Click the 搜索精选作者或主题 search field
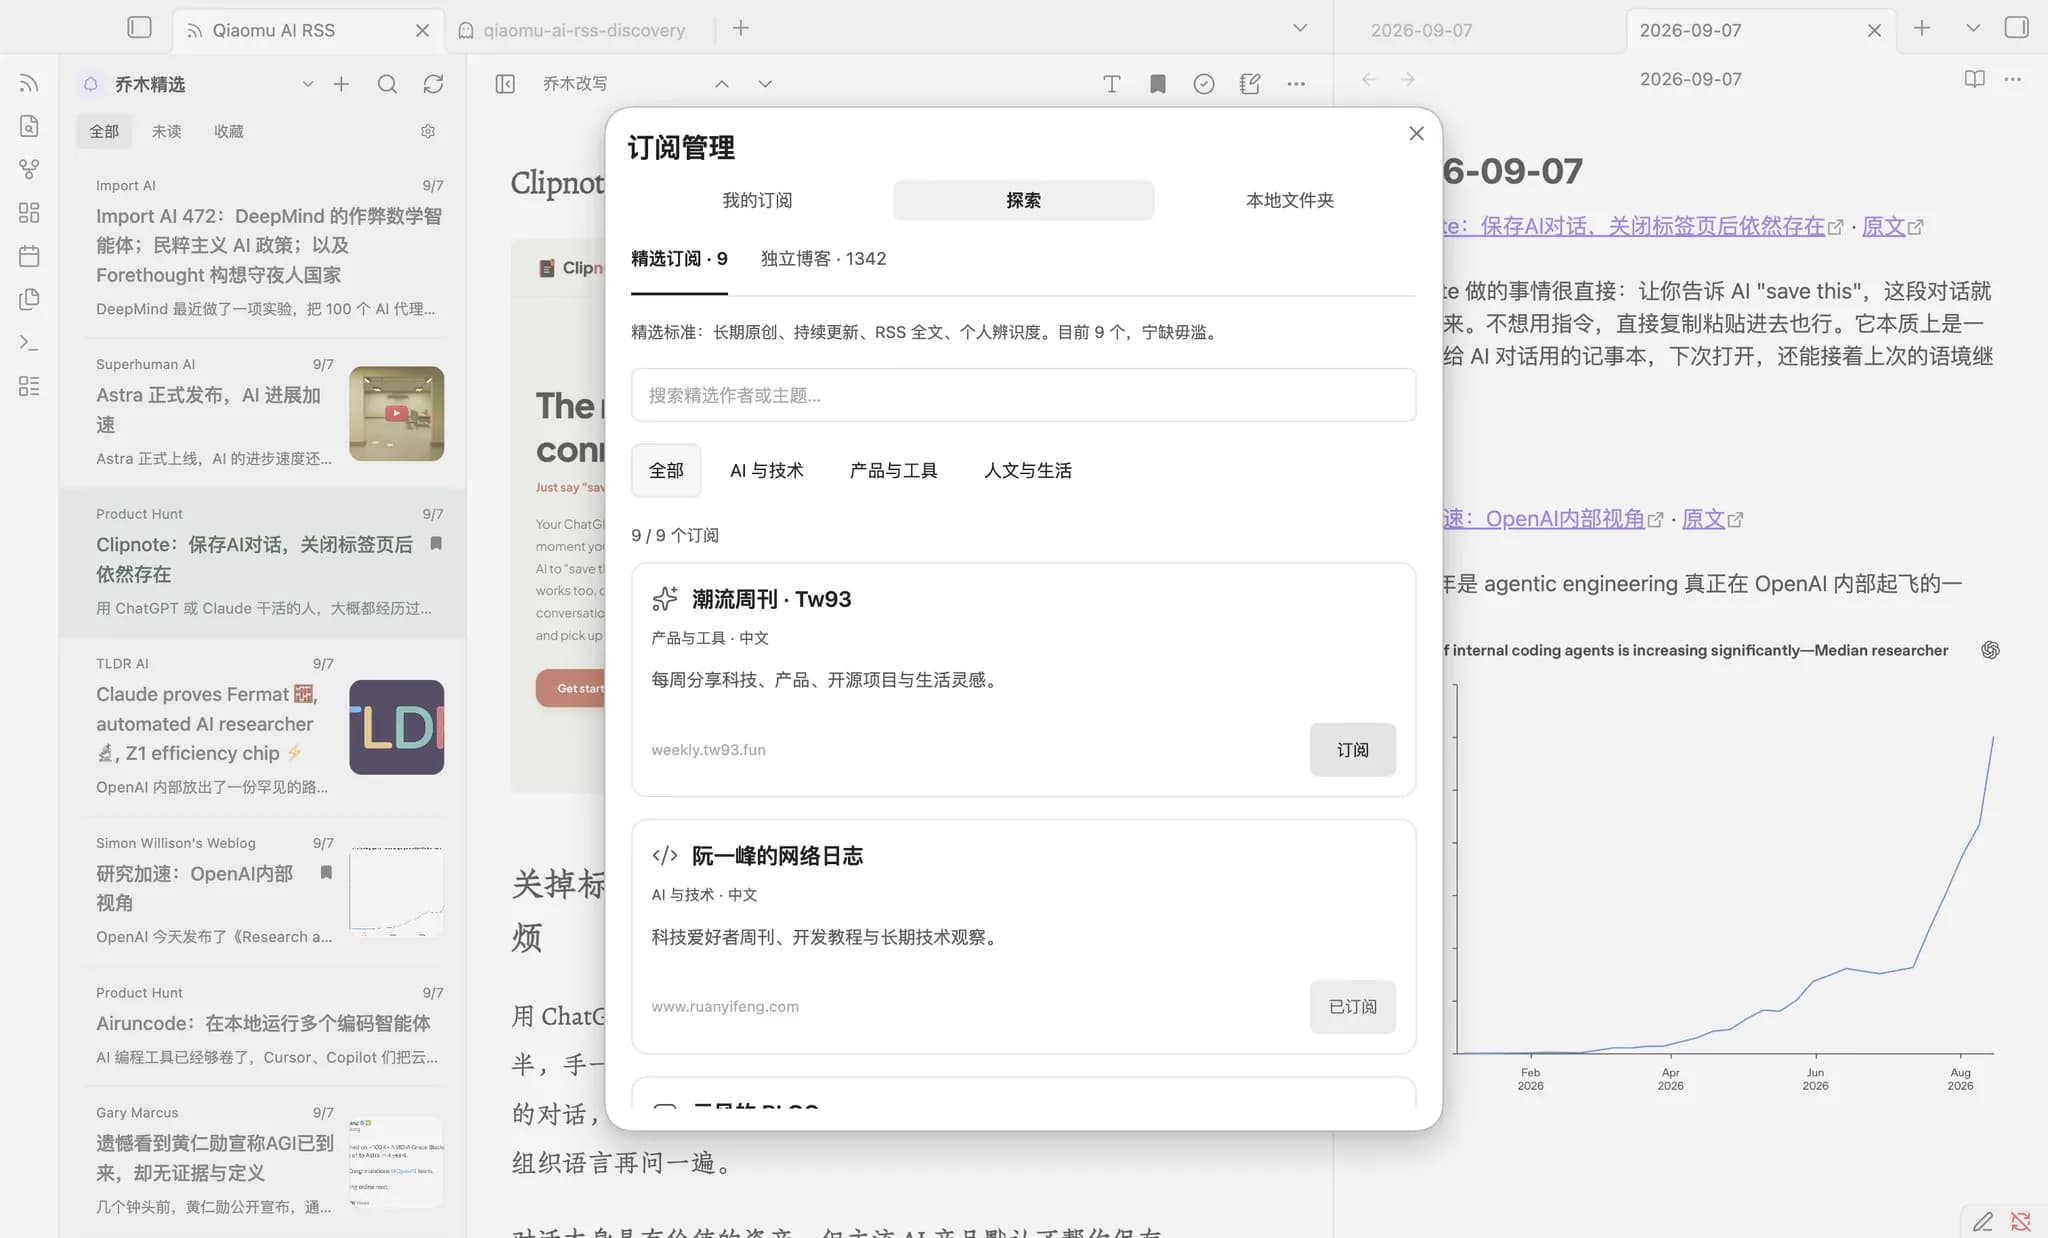The height and width of the screenshot is (1238, 2048). 1023,395
